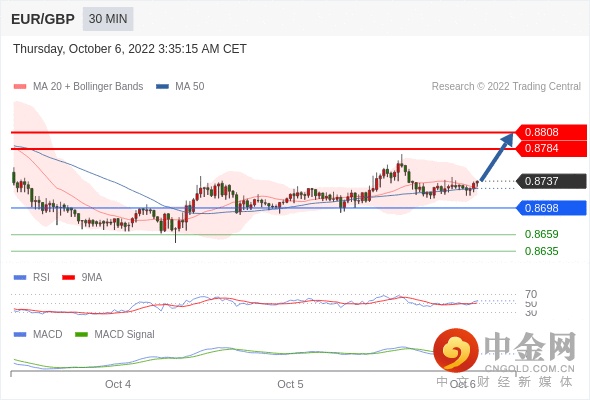
Task: Click Research © 2022 Trading Central credit
Action: coord(506,87)
